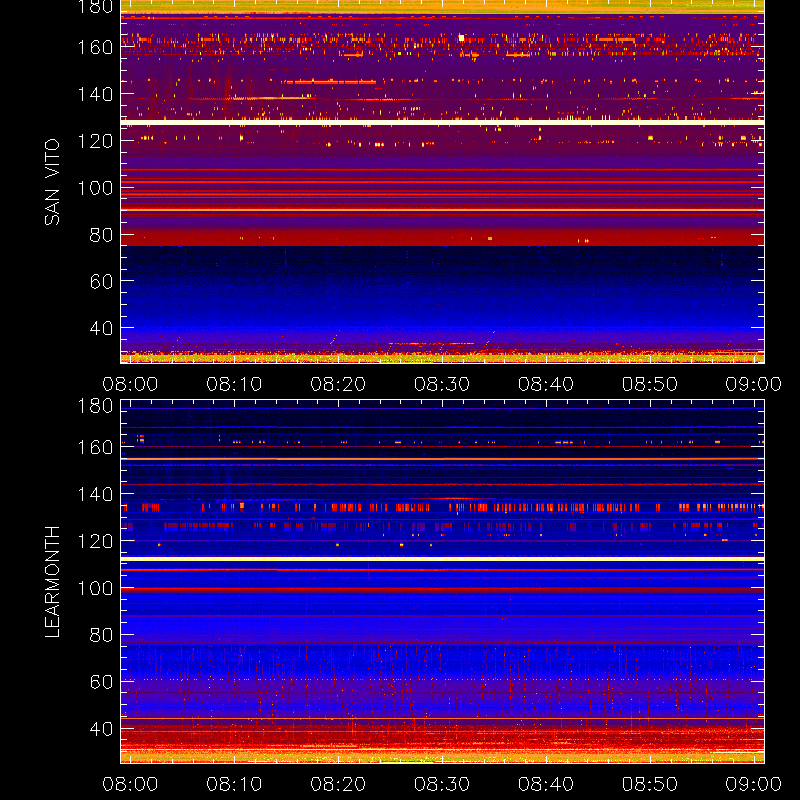Click the 100 tick label on the Learmonth plot
This screenshot has width=800, height=800.
click(x=95, y=588)
